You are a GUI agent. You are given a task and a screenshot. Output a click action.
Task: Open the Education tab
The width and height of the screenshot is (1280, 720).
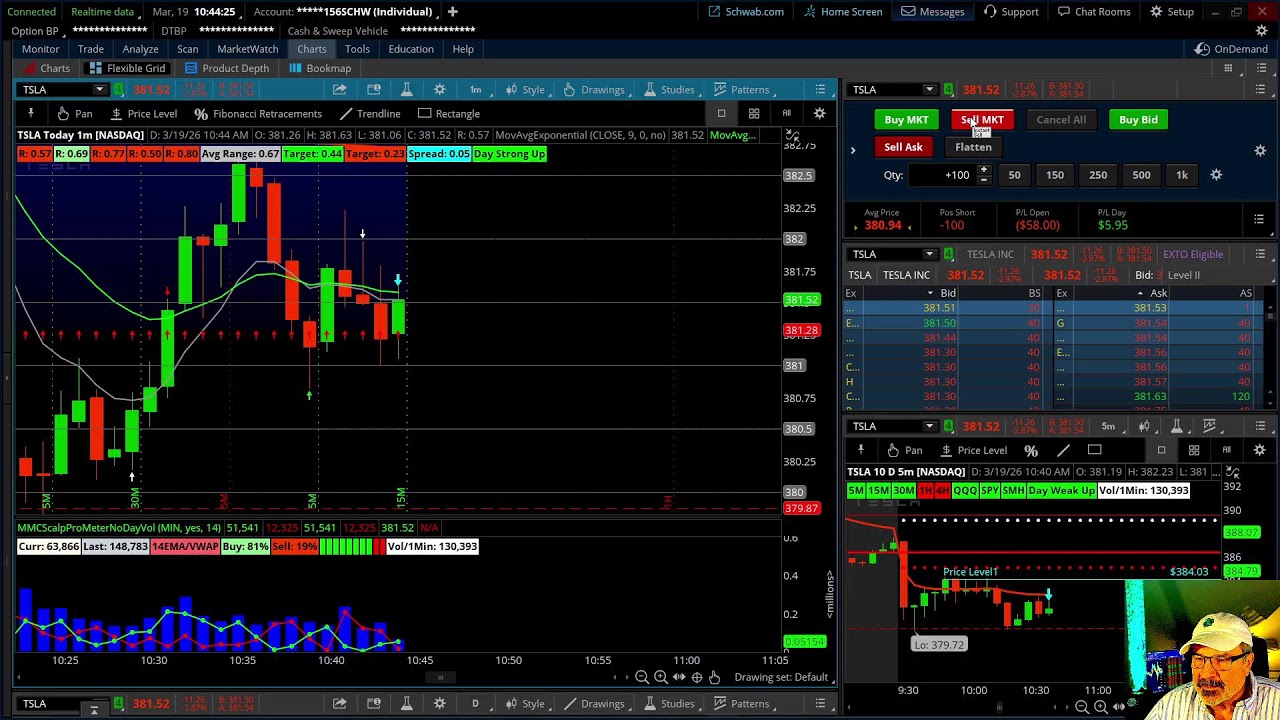click(411, 49)
